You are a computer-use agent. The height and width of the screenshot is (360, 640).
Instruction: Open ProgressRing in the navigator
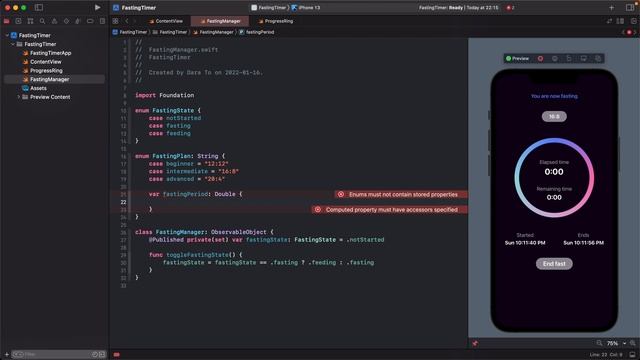coord(42,71)
